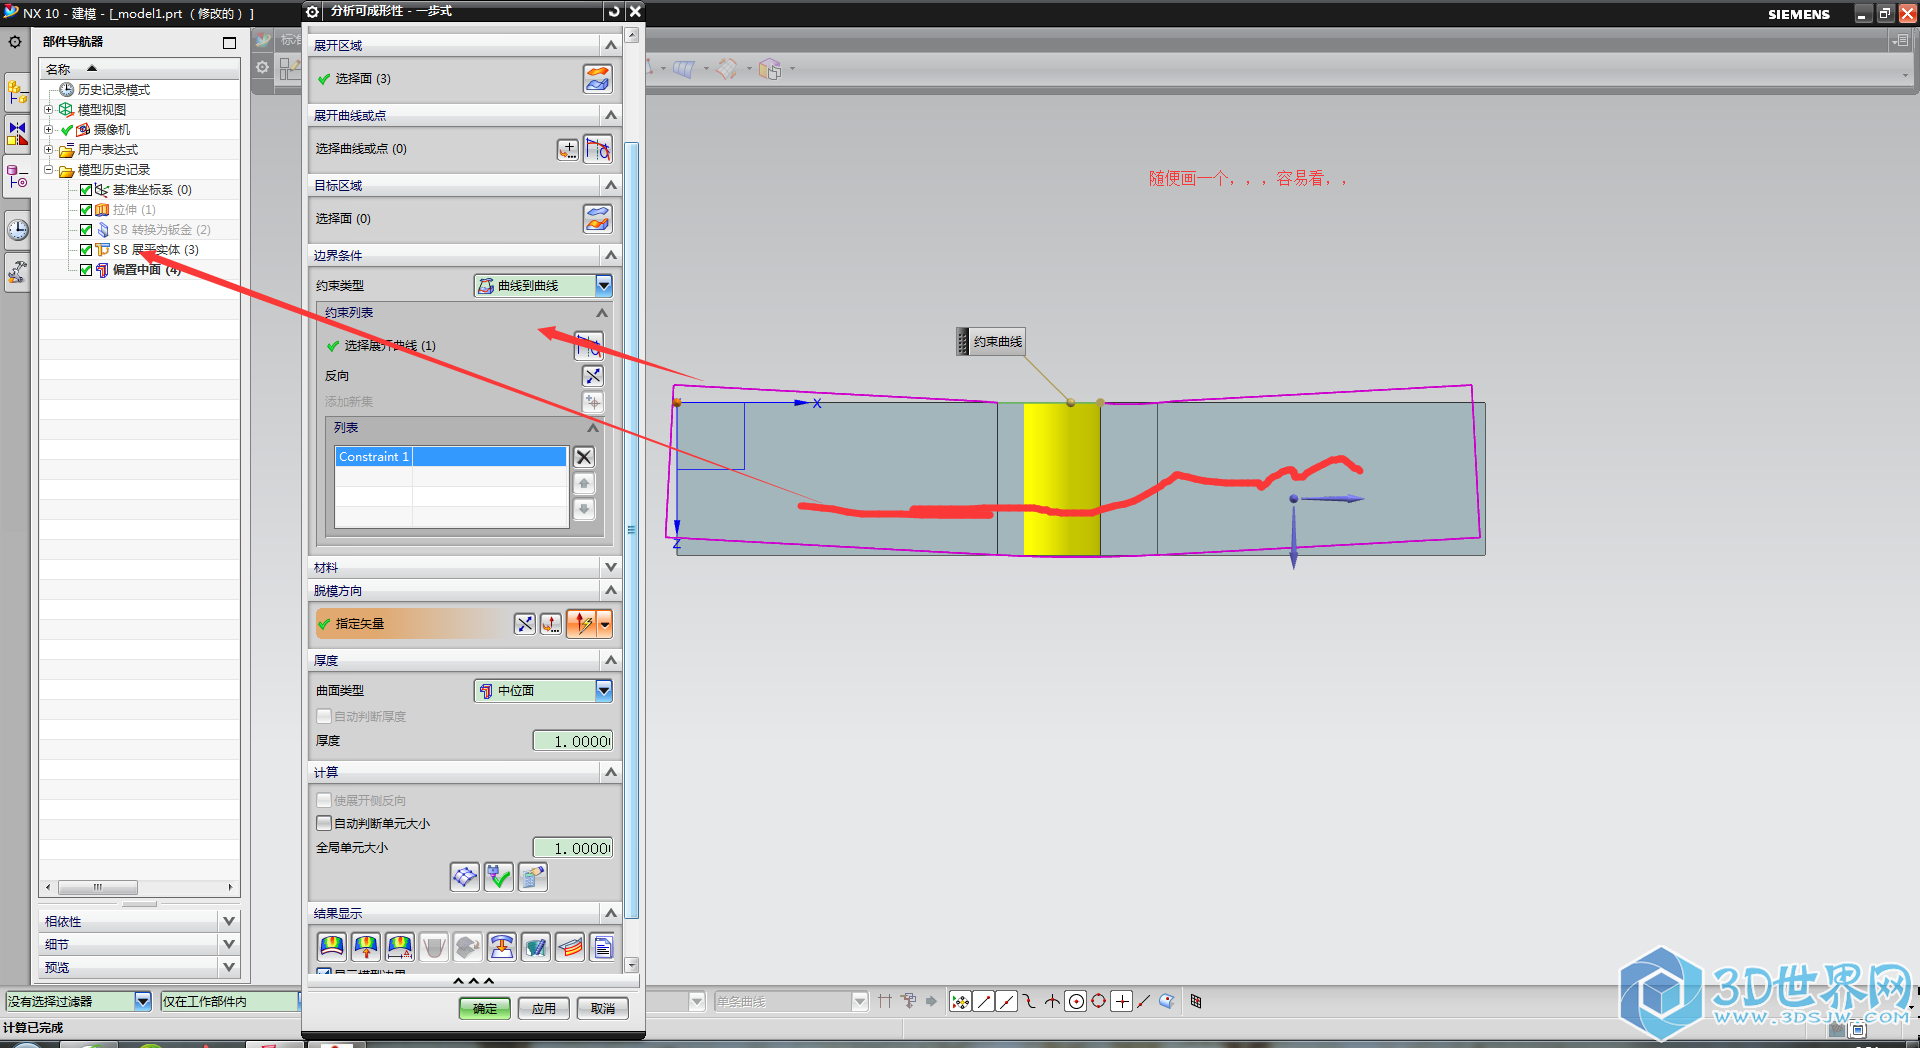Expand the 预览 panel
Viewport: 1920px width, 1048px height.
click(229, 967)
